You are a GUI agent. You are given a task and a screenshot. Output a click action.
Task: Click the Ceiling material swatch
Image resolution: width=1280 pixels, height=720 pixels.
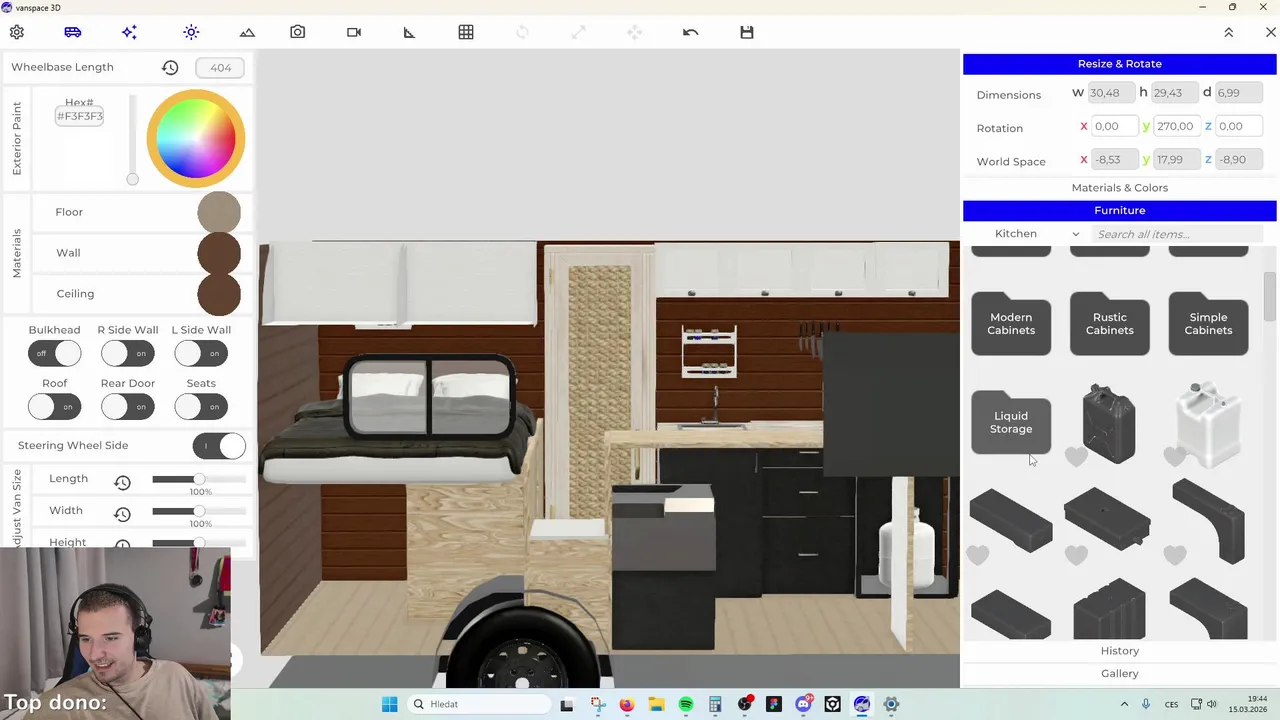(219, 294)
